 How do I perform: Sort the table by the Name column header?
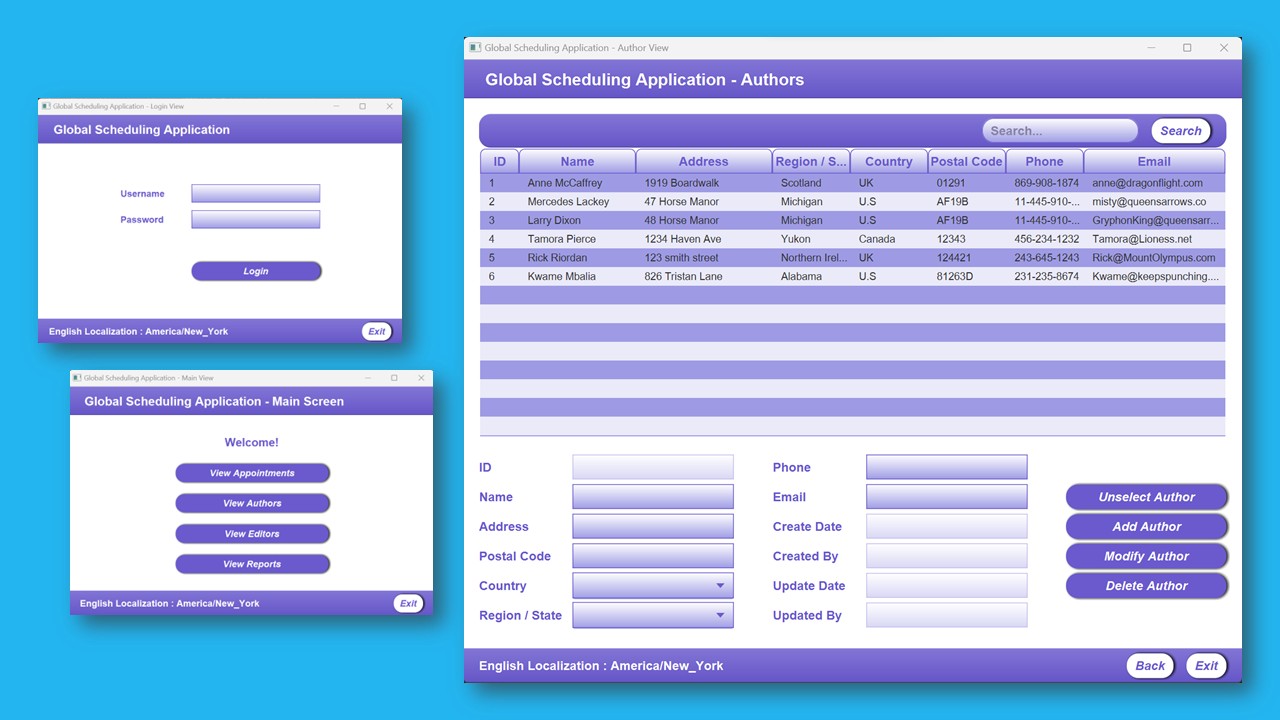pyautogui.click(x=577, y=161)
